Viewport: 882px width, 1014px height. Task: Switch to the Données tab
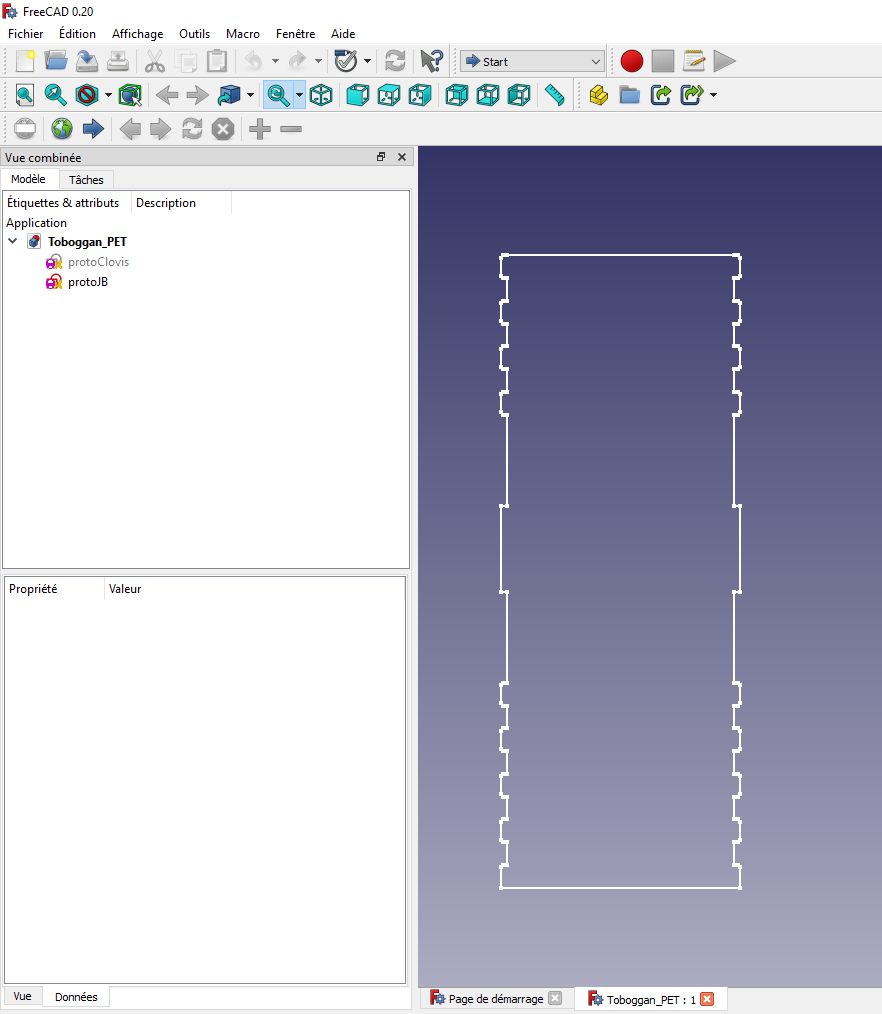click(x=76, y=997)
